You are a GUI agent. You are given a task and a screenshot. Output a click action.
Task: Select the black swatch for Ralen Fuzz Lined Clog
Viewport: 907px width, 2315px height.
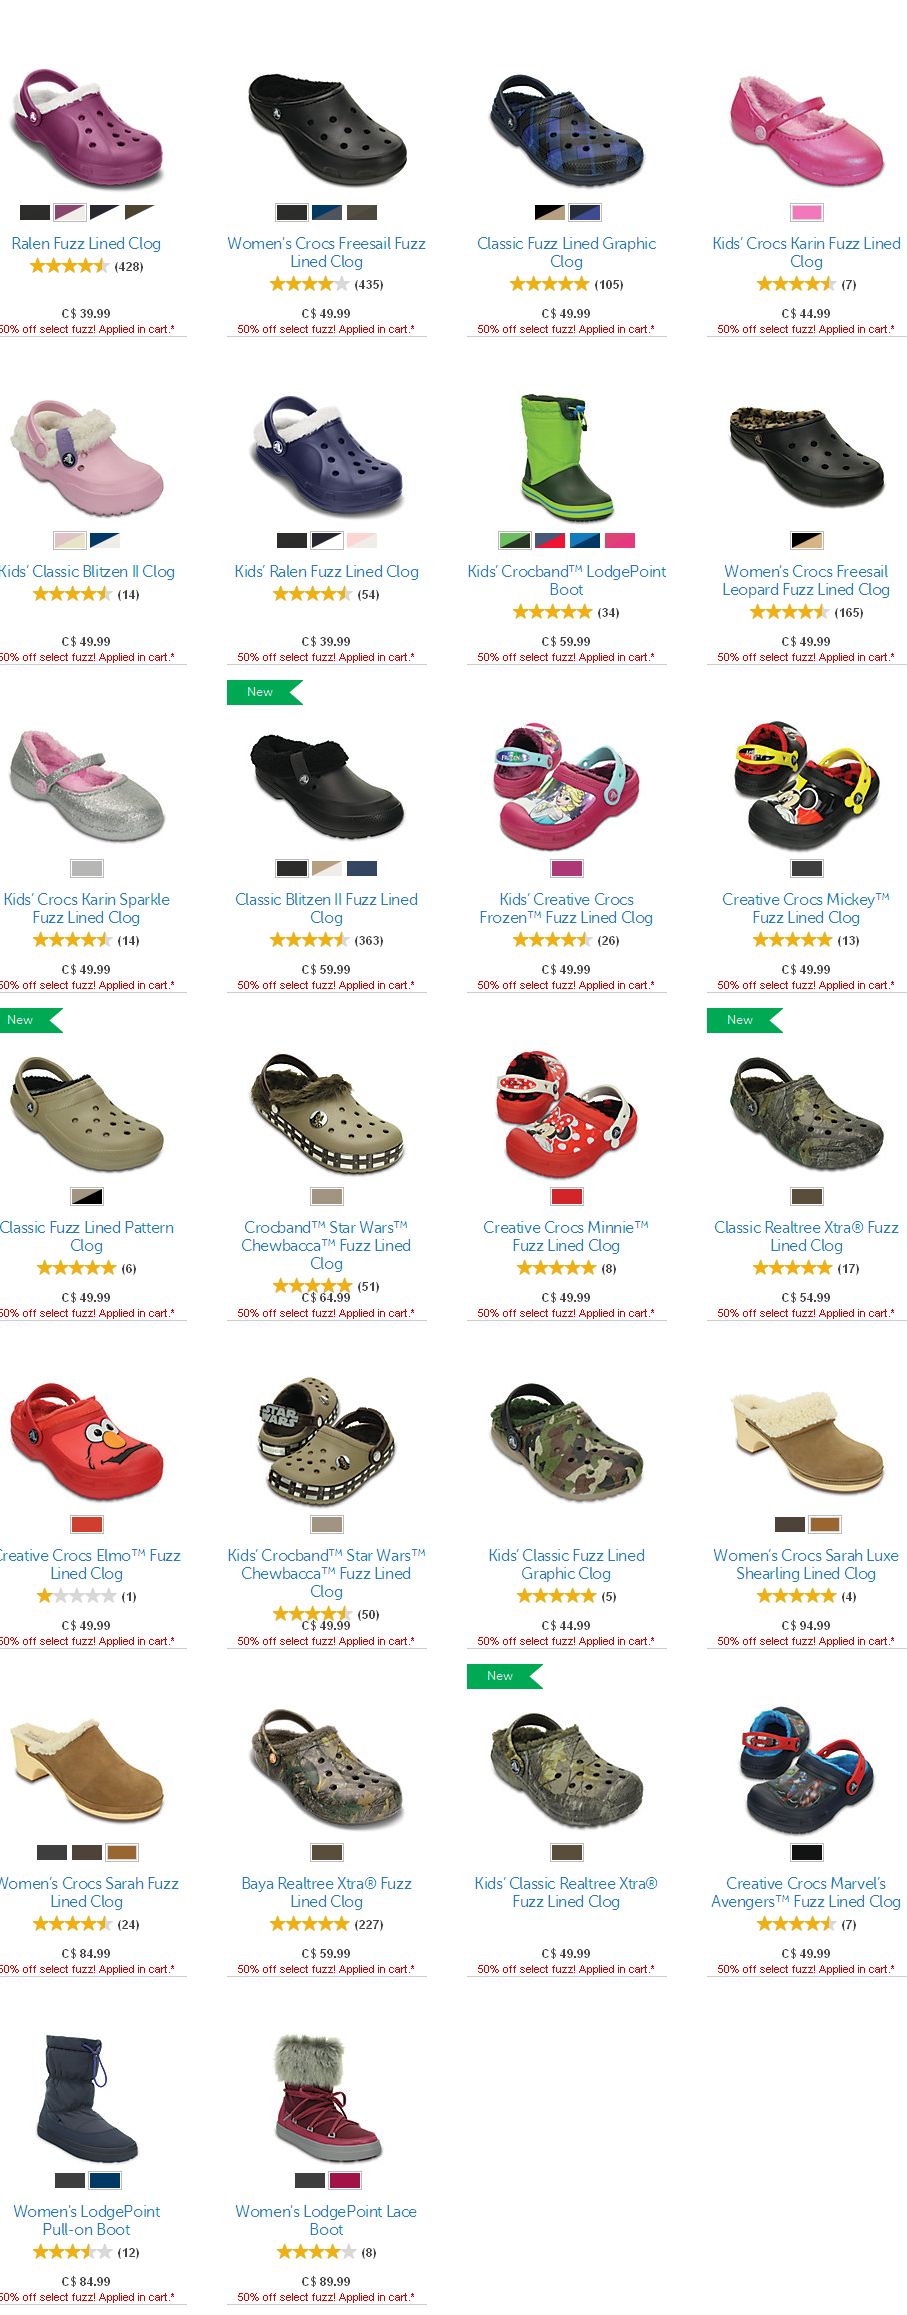pos(35,212)
